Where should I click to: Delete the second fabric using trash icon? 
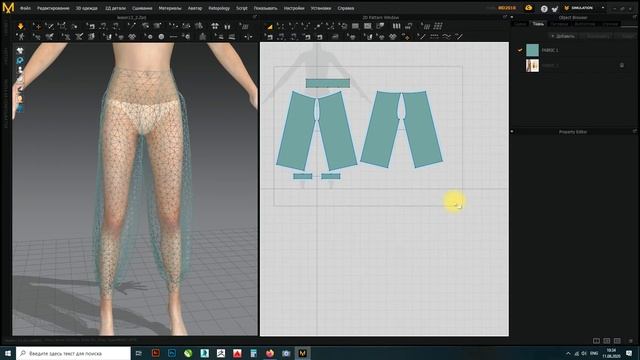click(622, 65)
